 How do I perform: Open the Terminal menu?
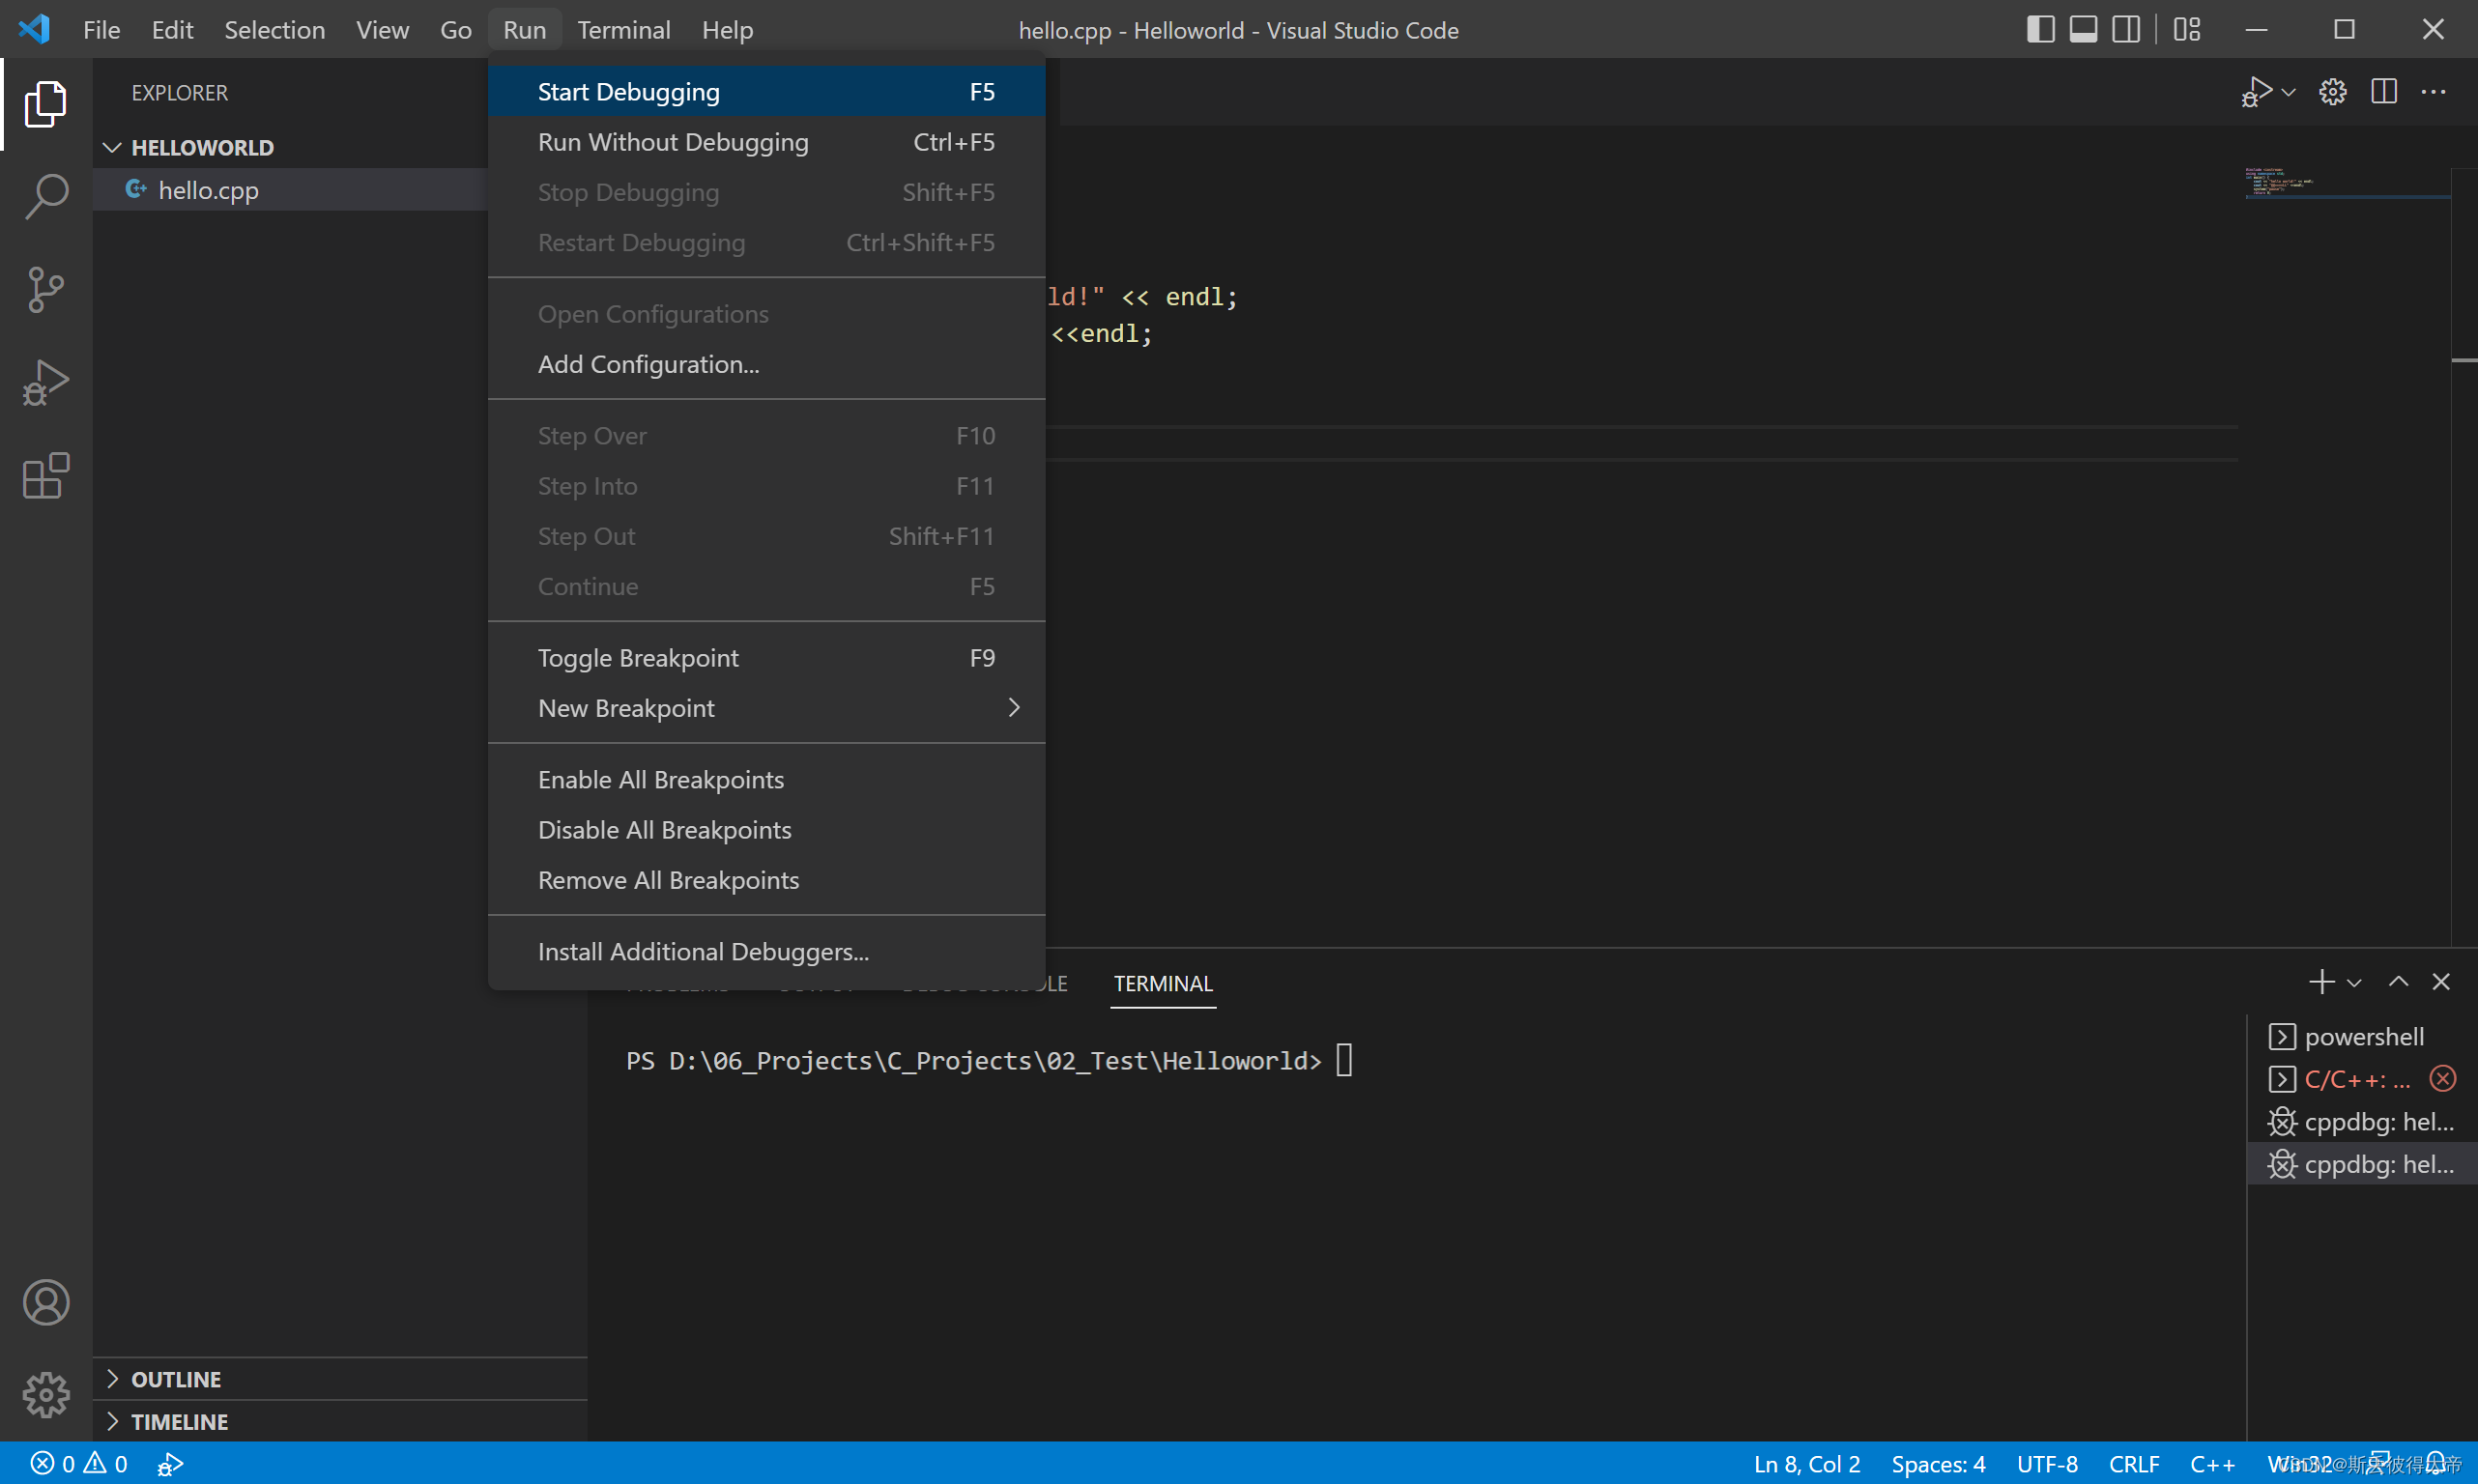pos(623,30)
